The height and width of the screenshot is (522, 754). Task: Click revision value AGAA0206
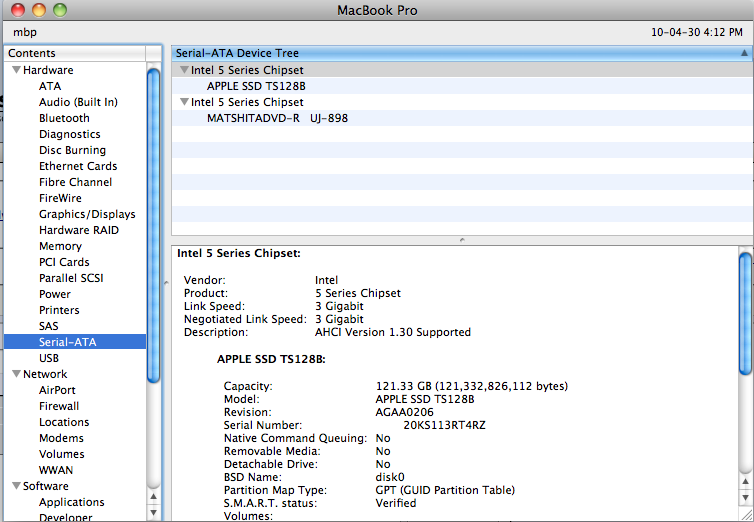[x=404, y=412]
